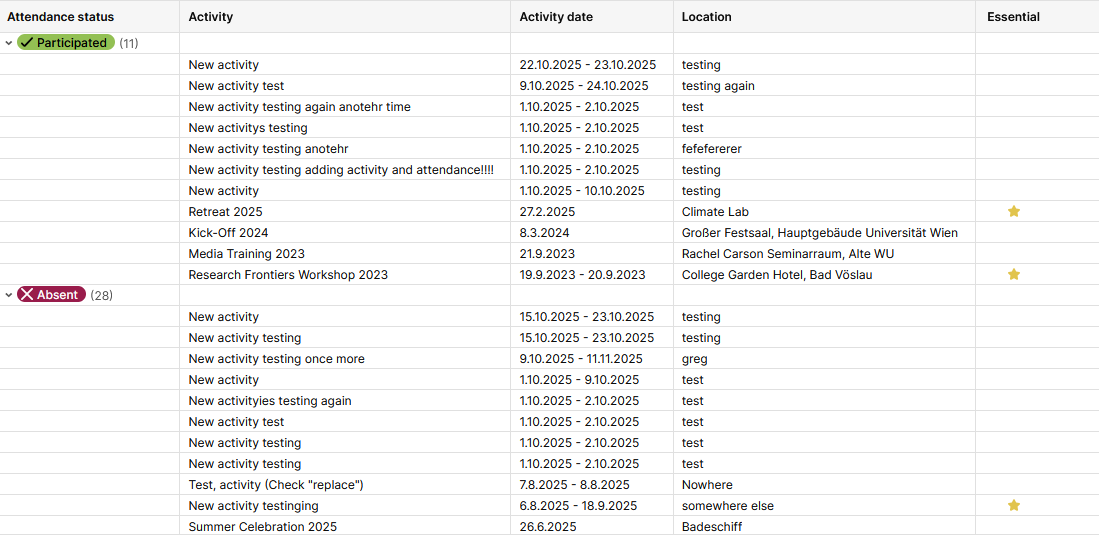Collapse the Participated group chevron

pyautogui.click(x=9, y=43)
